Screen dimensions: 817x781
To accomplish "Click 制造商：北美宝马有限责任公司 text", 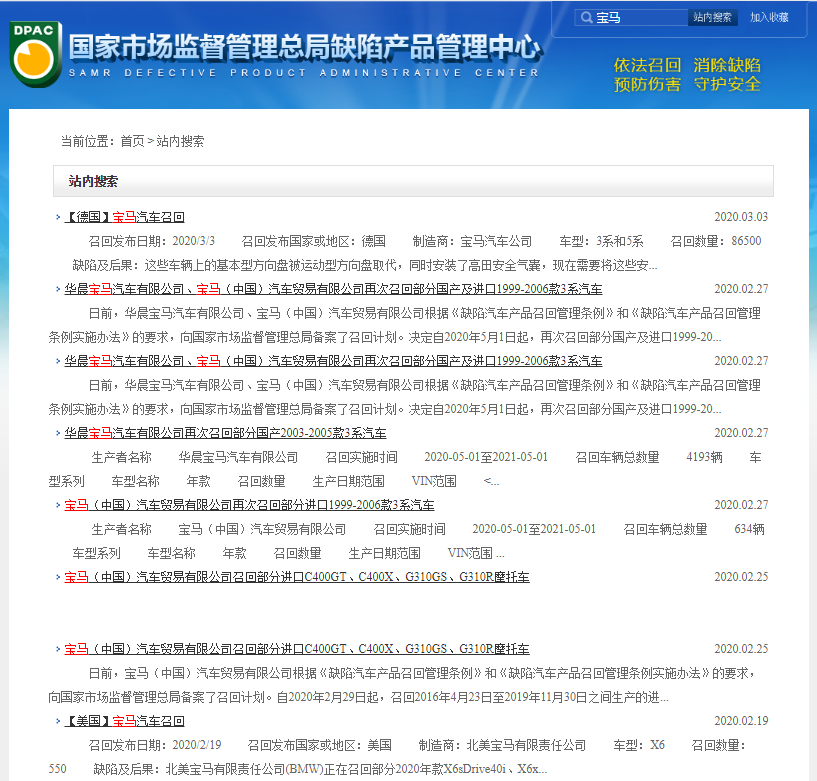I will click(502, 745).
